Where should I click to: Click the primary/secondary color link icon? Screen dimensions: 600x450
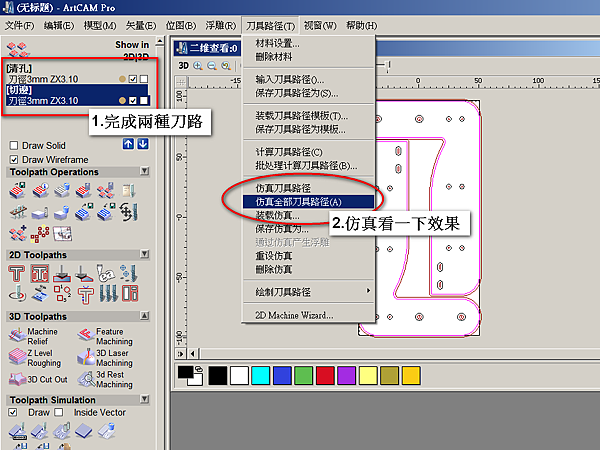199,369
